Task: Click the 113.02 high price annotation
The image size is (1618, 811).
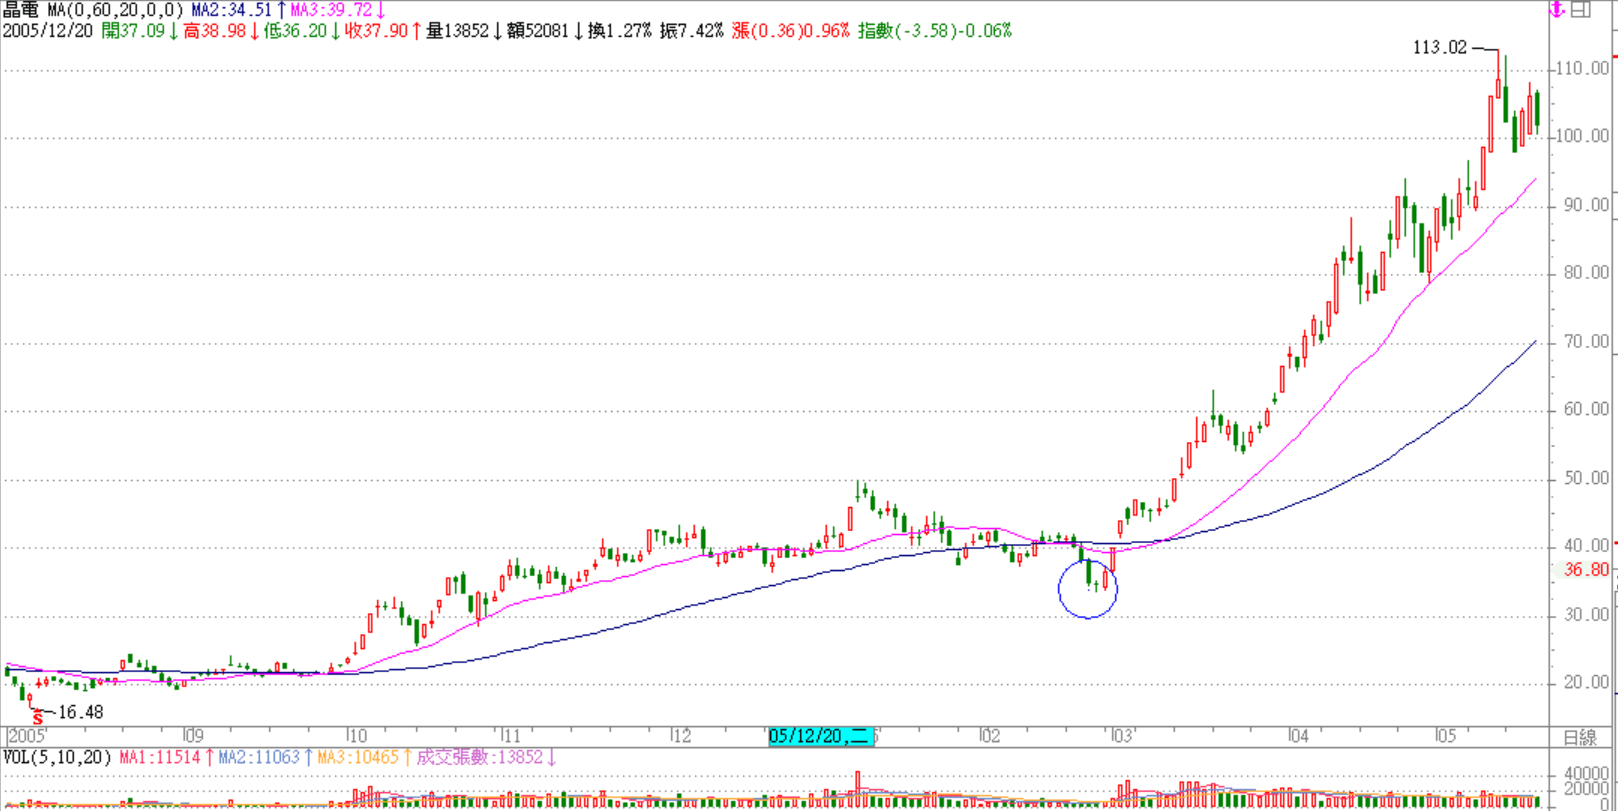Action: (1439, 48)
